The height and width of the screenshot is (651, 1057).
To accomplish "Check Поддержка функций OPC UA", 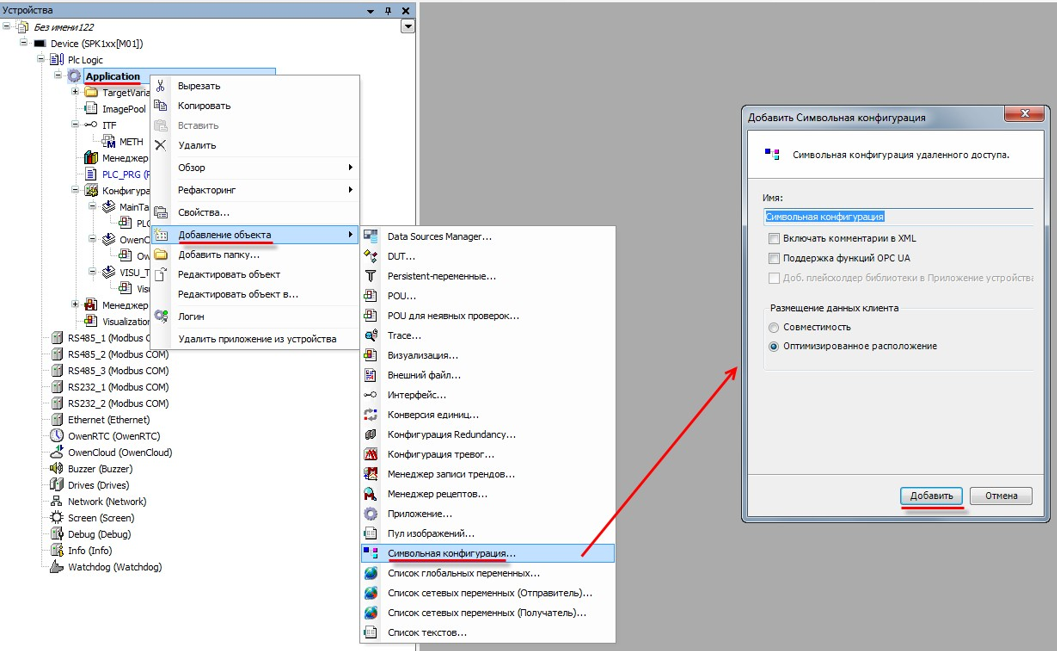I will [774, 258].
